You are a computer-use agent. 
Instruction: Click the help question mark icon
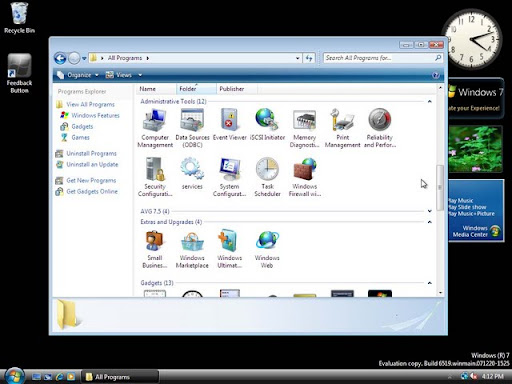(x=436, y=75)
